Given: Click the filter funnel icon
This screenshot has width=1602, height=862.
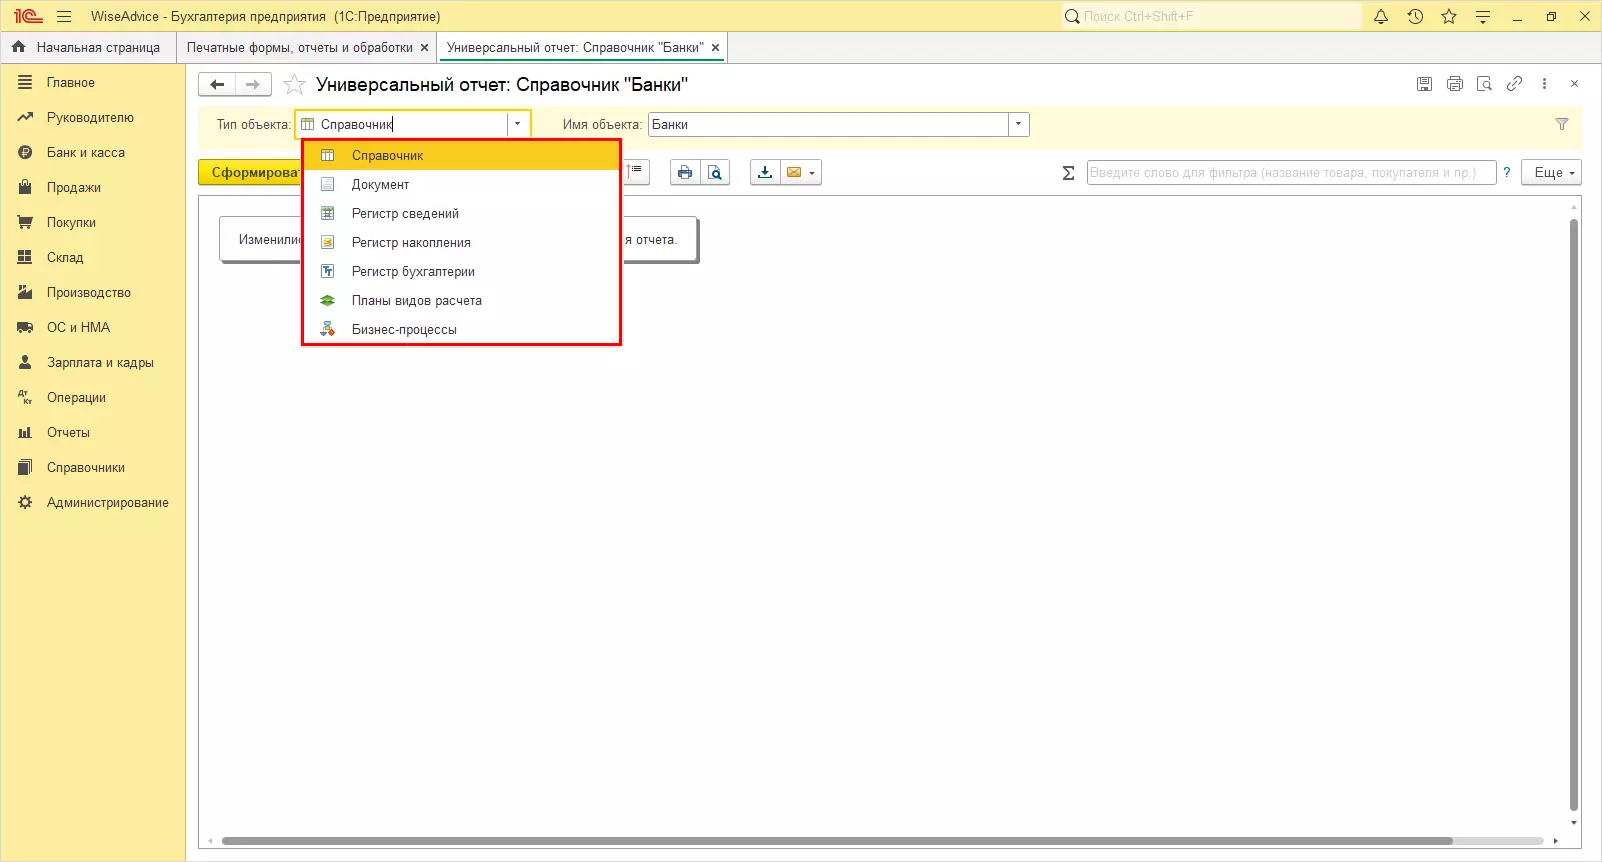Looking at the screenshot, I should [1562, 124].
